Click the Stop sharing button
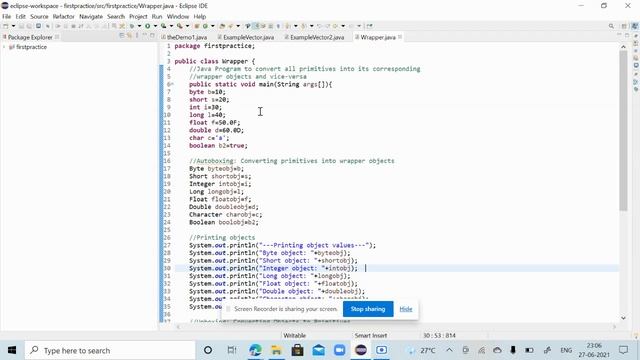This screenshot has width=640, height=360. click(x=368, y=309)
